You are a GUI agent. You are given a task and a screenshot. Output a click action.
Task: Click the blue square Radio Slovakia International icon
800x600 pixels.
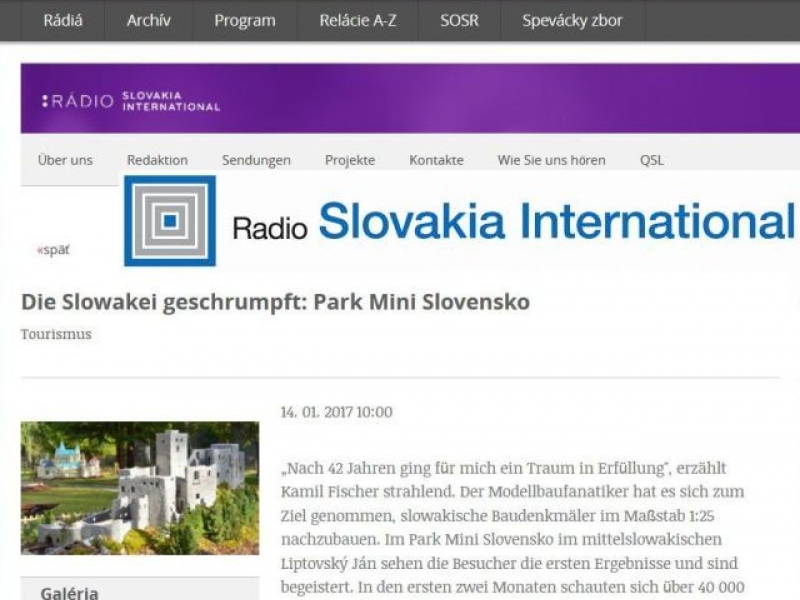170,221
